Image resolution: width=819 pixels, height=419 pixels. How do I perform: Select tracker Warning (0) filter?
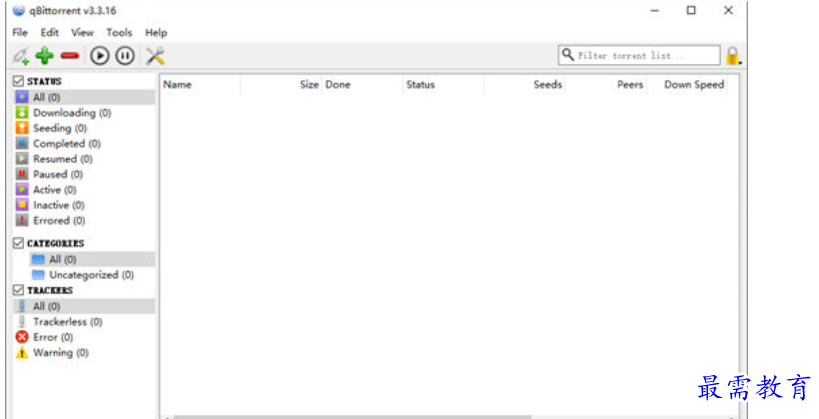85,353
